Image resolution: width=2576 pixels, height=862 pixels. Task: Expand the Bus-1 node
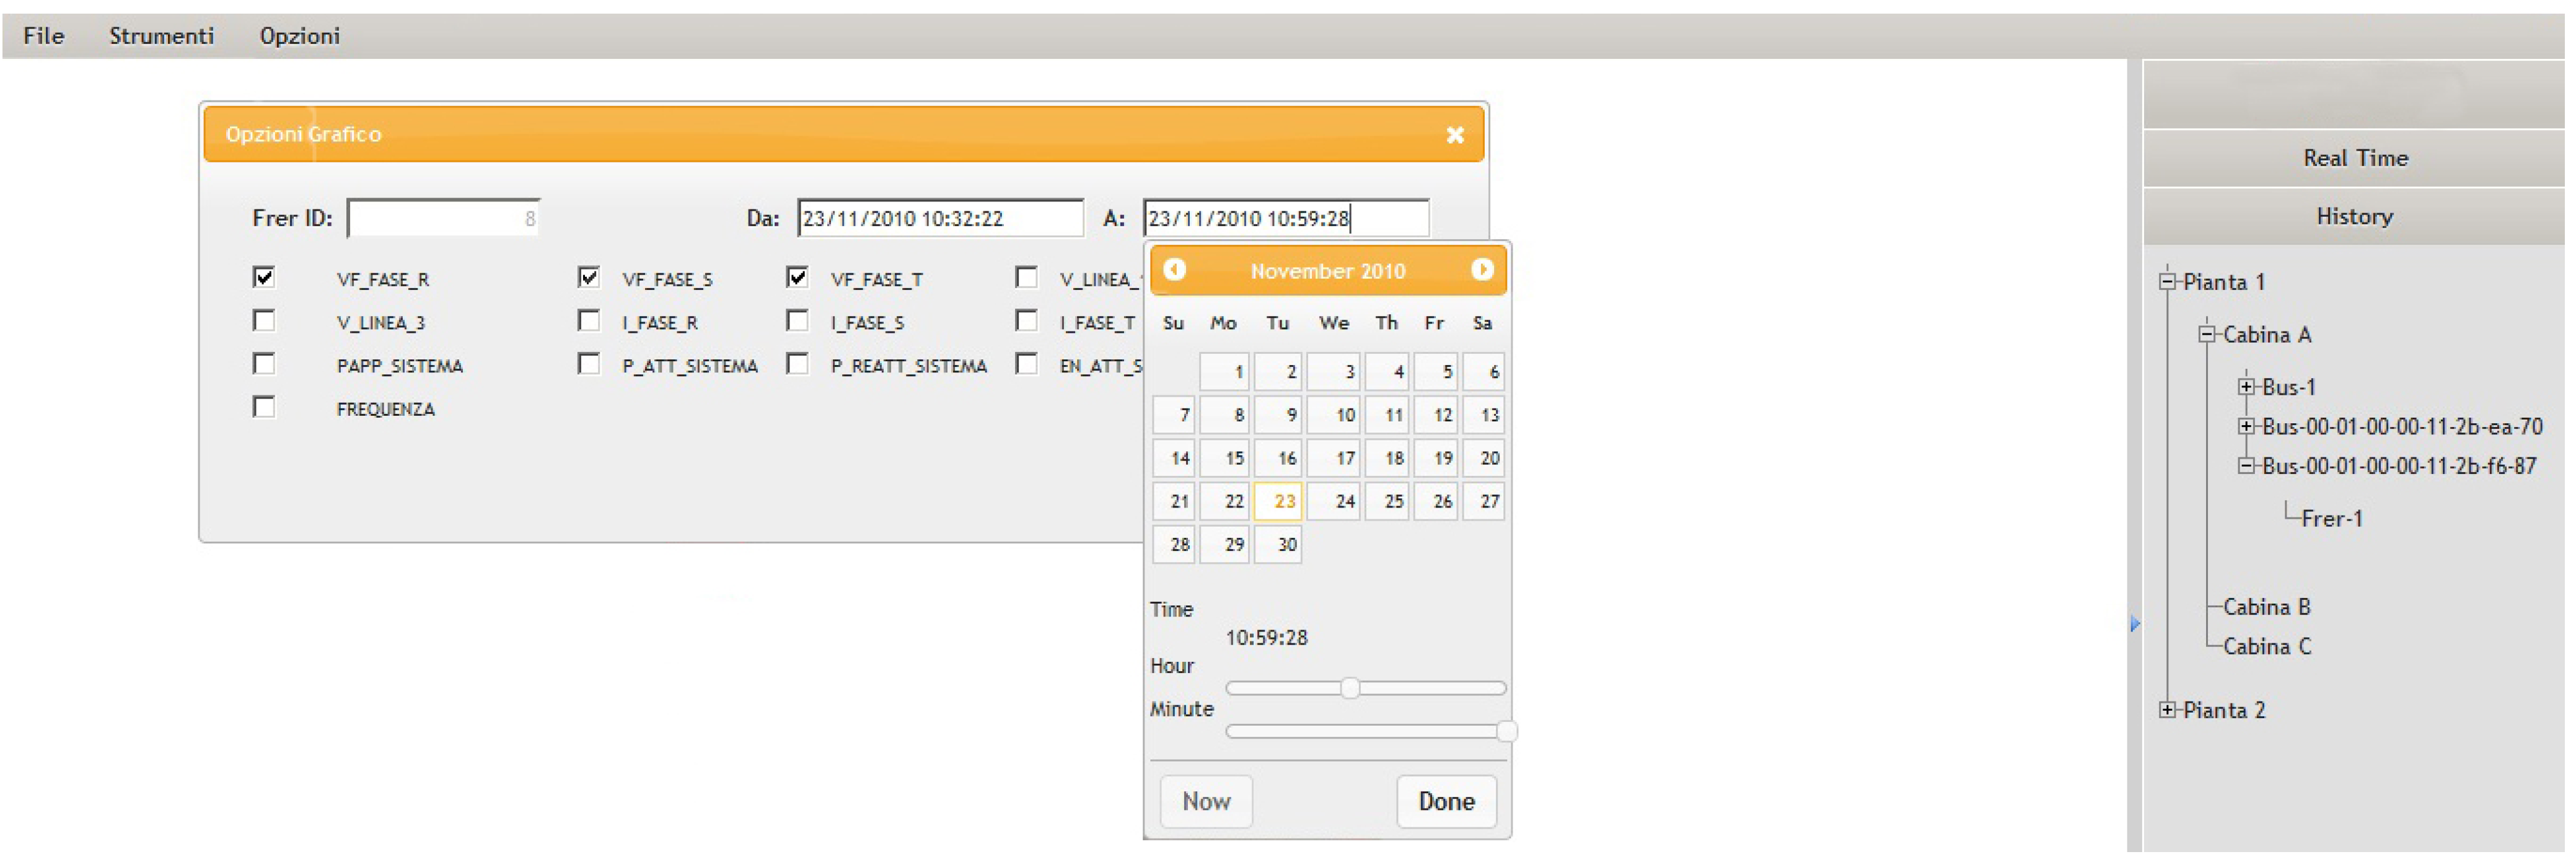tap(2246, 387)
